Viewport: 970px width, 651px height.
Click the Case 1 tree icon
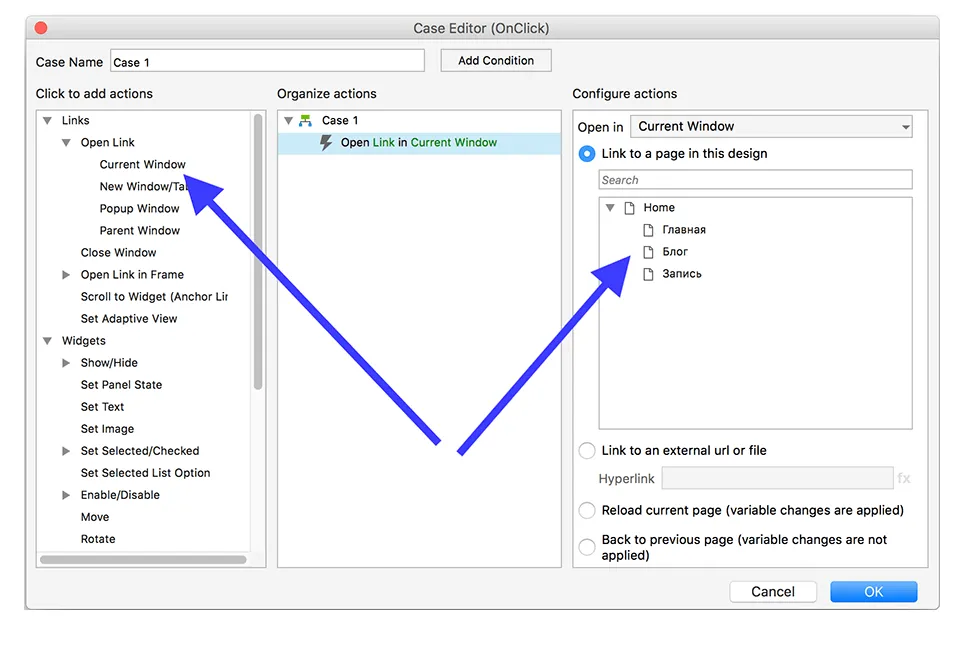coord(306,121)
